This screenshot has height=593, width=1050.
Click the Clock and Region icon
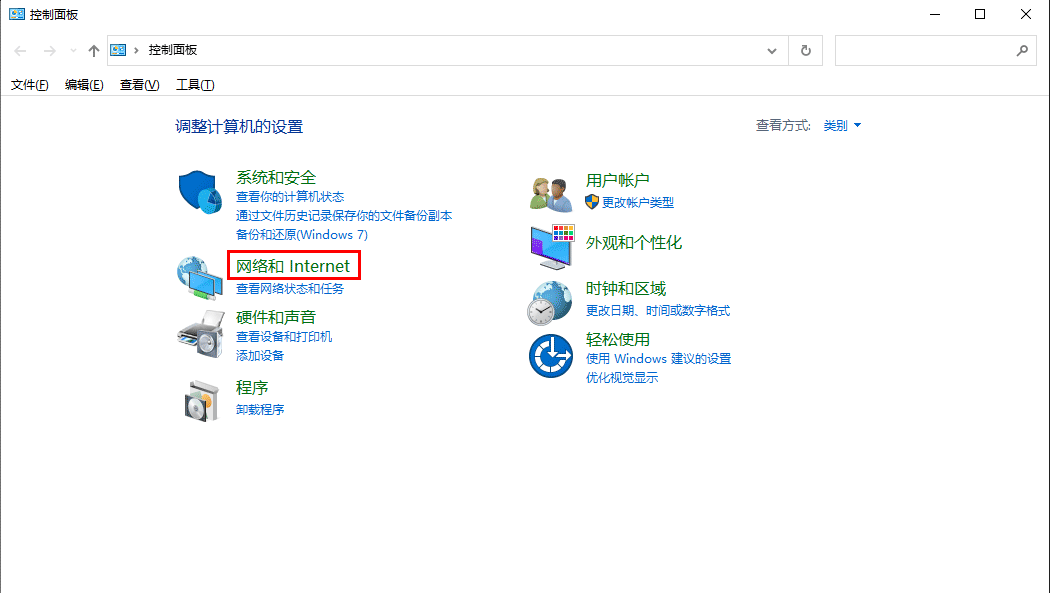tap(550, 302)
